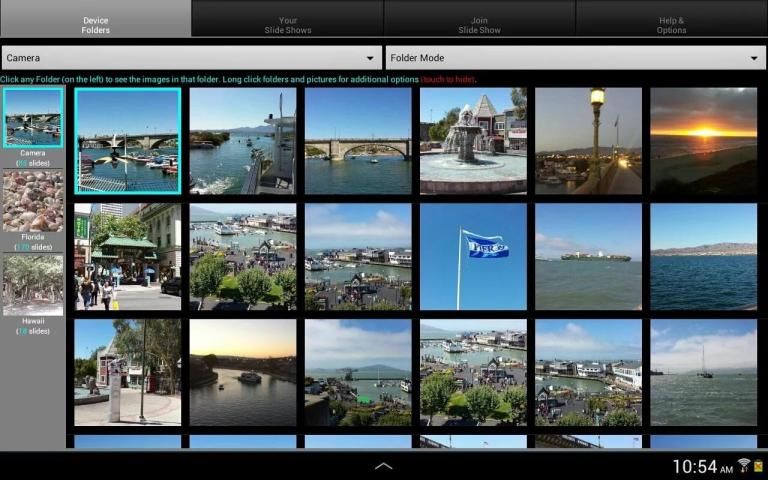The height and width of the screenshot is (480, 768).
Task: Choose the street lamp at dusk photo
Action: (x=588, y=141)
